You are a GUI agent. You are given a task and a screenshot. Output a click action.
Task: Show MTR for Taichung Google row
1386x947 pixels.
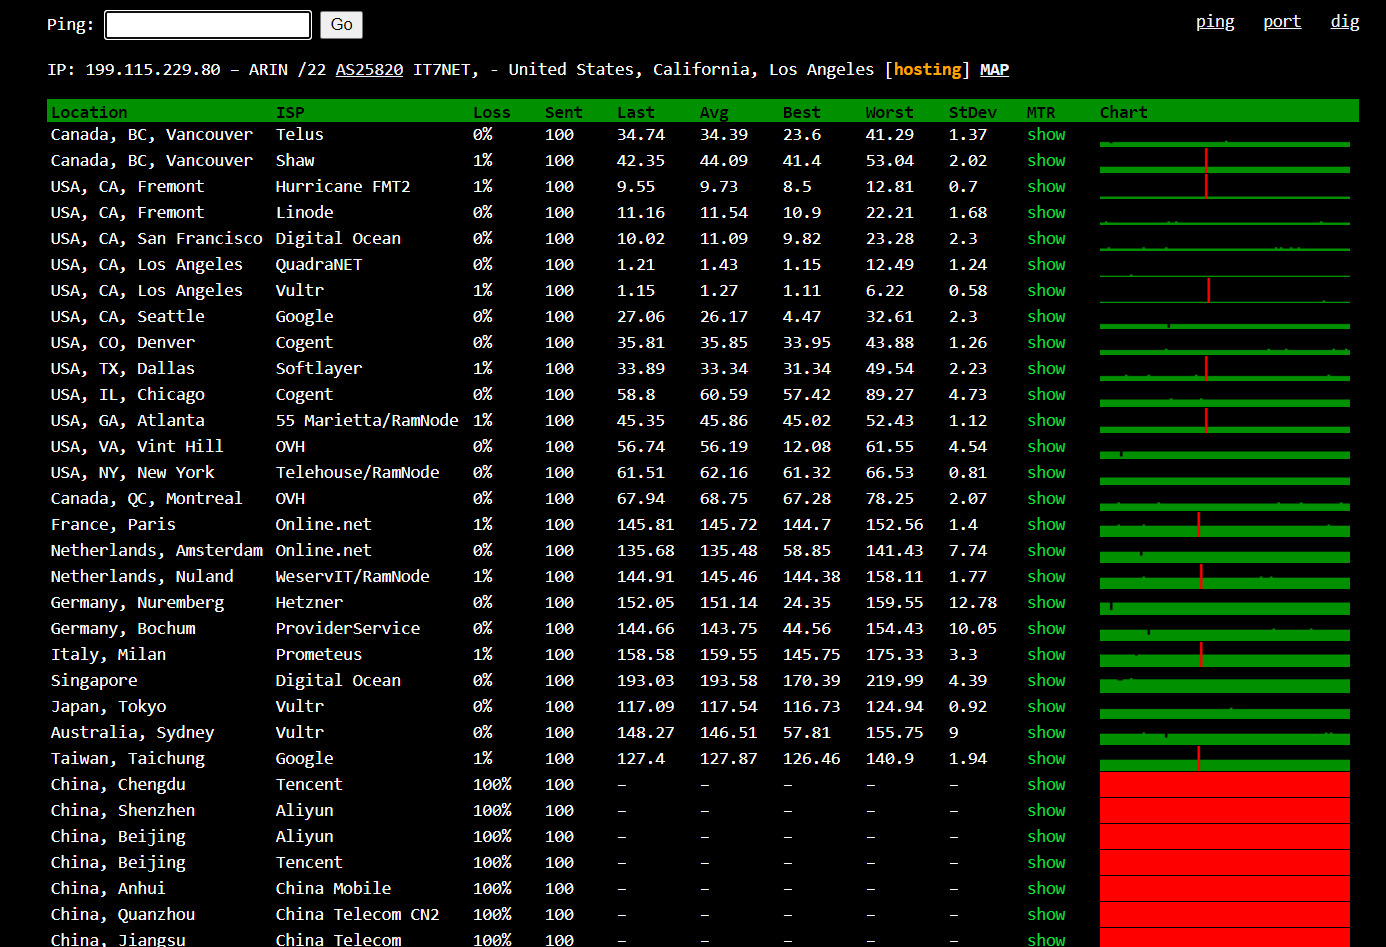click(x=1046, y=759)
